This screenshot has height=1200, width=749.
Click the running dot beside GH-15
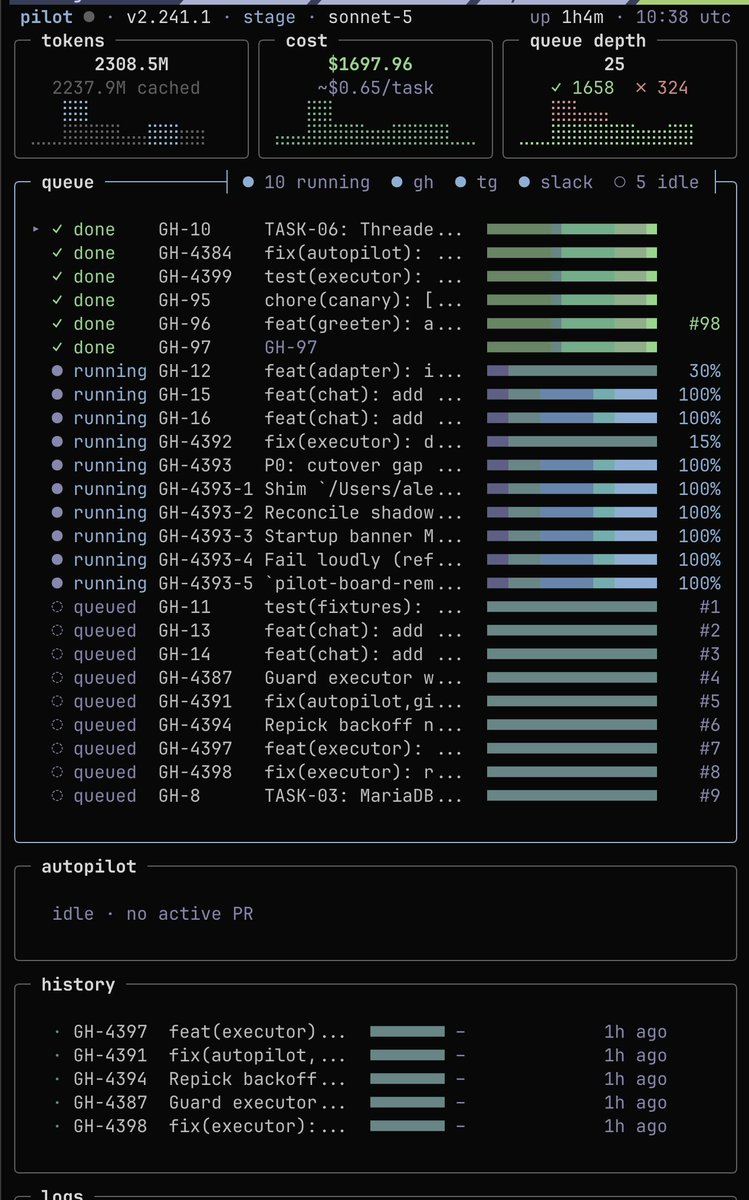pyautogui.click(x=58, y=395)
